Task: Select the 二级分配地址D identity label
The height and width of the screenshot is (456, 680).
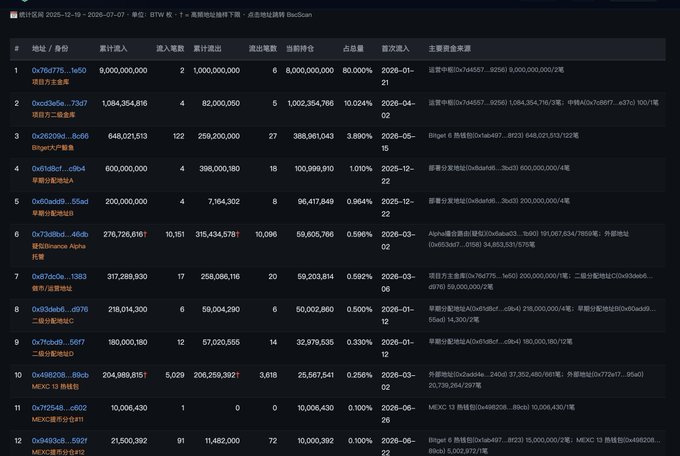Action: (x=52, y=354)
